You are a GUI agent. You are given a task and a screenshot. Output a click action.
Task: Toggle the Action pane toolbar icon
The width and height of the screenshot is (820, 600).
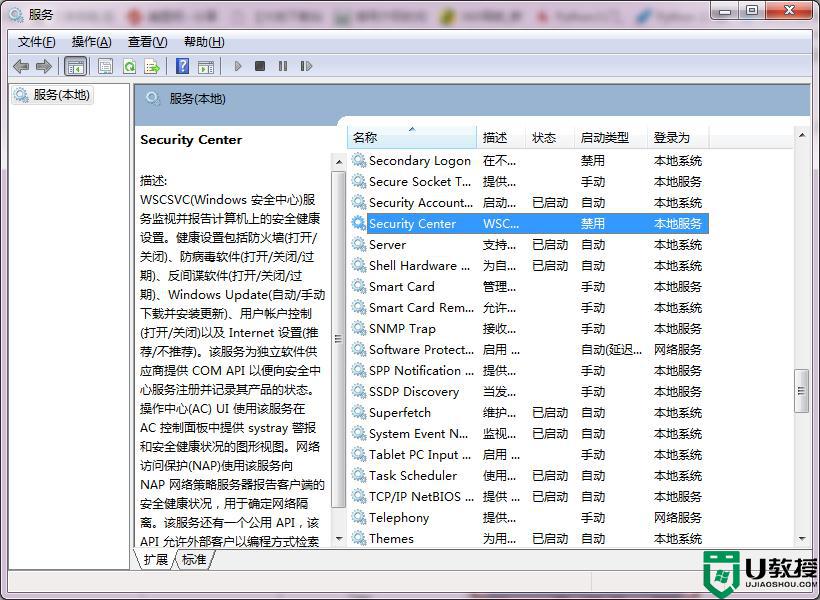206,66
